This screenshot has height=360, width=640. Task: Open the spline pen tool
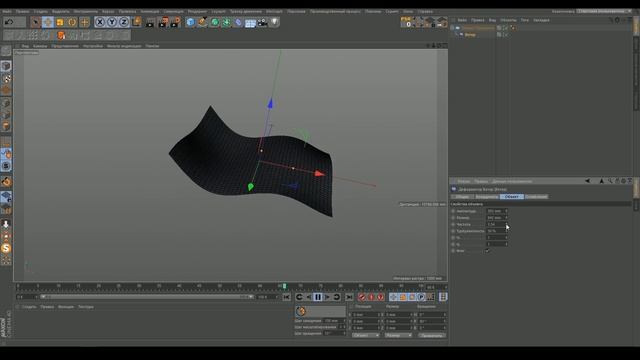(x=202, y=22)
